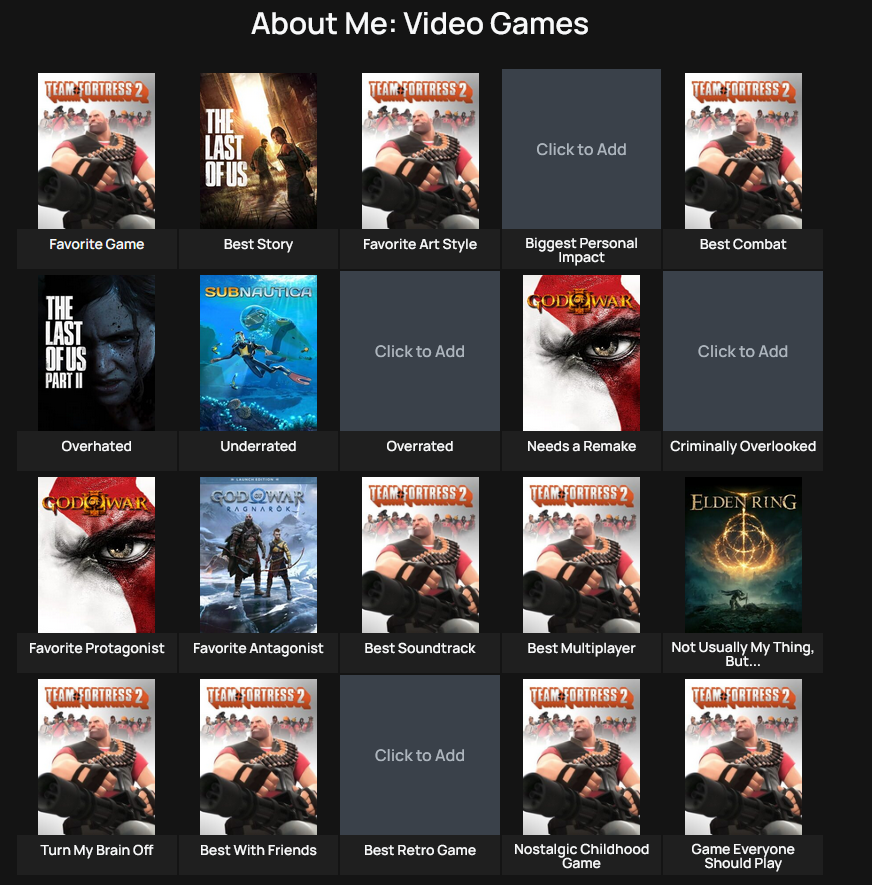This screenshot has width=872, height=885.
Task: Click the Game Everyone Should Play label
Action: [743, 856]
